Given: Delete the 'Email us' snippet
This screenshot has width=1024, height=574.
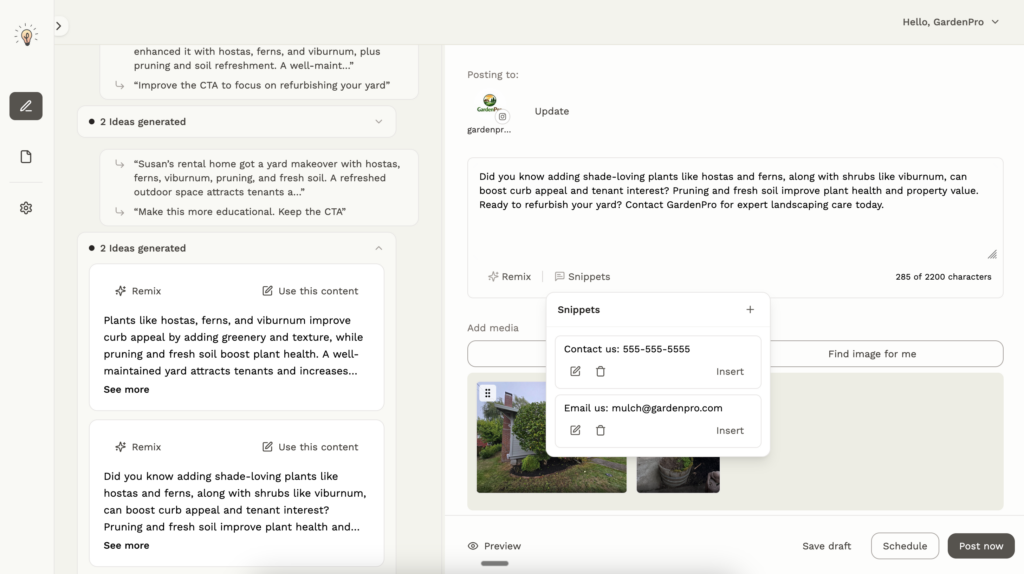Looking at the screenshot, I should 600,431.
